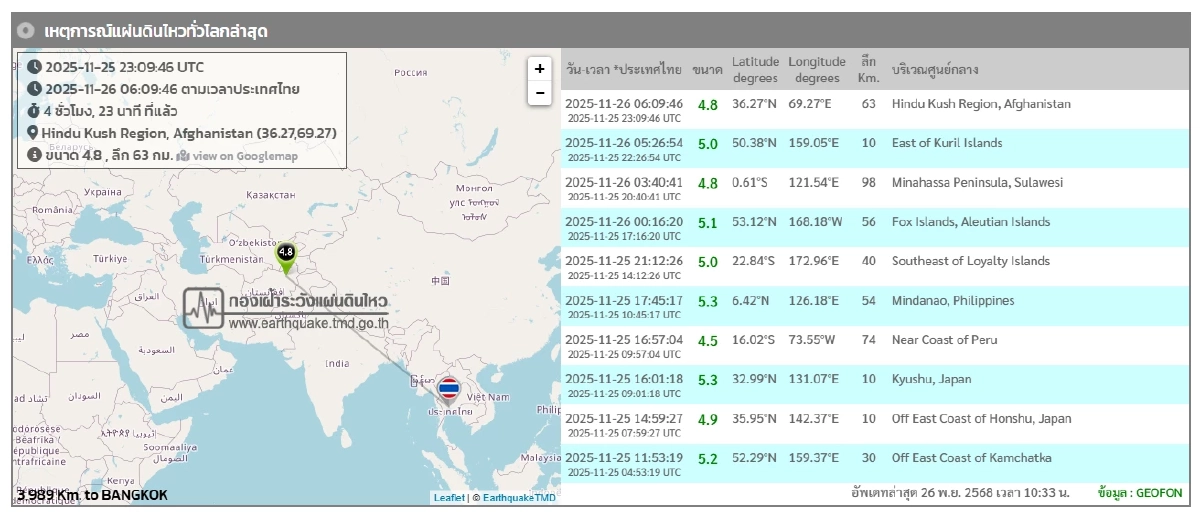This screenshot has height=517, width=1200.
Task: Click the ลึก Km. depth column header
Action: pyautogui.click(x=868, y=70)
